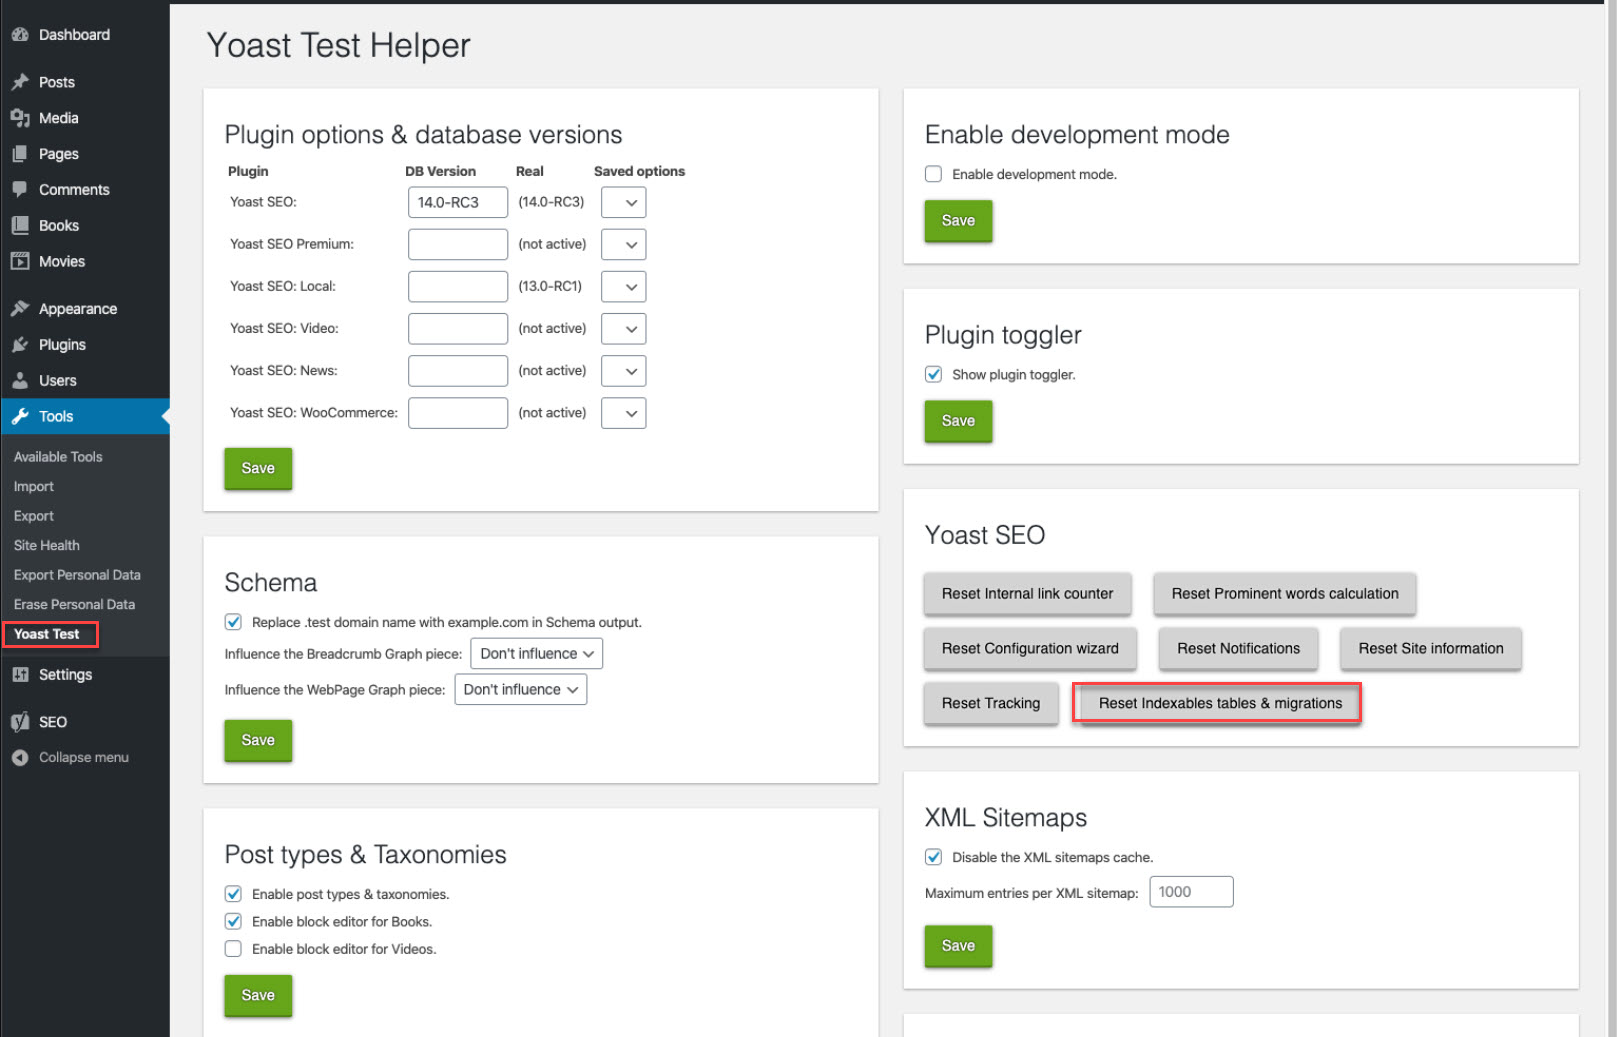
Task: Enable development mode checkbox
Action: [933, 174]
